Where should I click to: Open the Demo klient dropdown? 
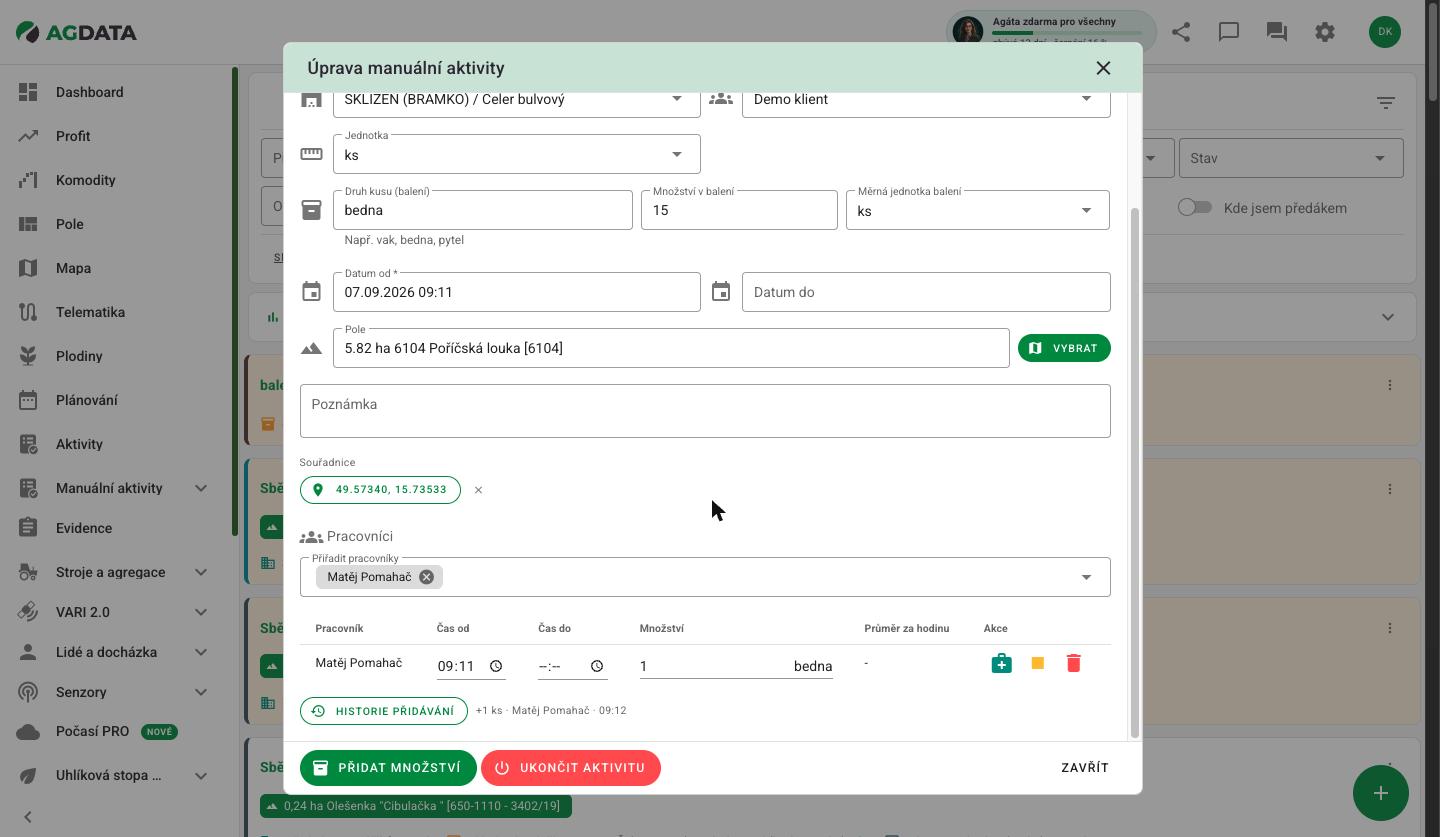pyautogui.click(x=926, y=100)
